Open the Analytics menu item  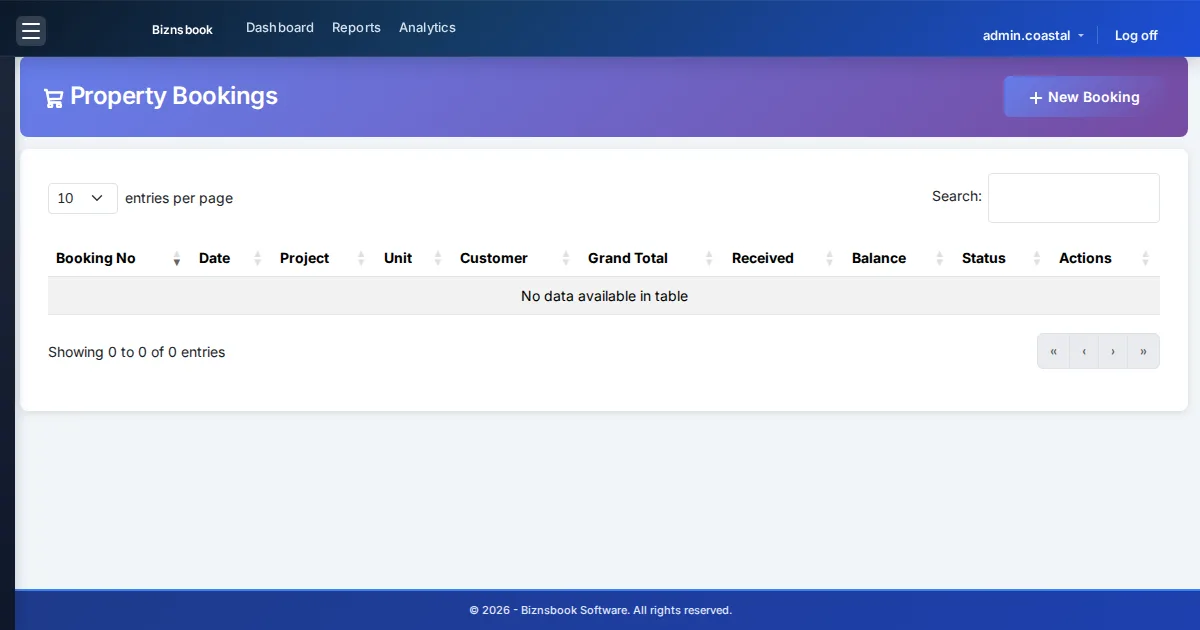(x=427, y=28)
